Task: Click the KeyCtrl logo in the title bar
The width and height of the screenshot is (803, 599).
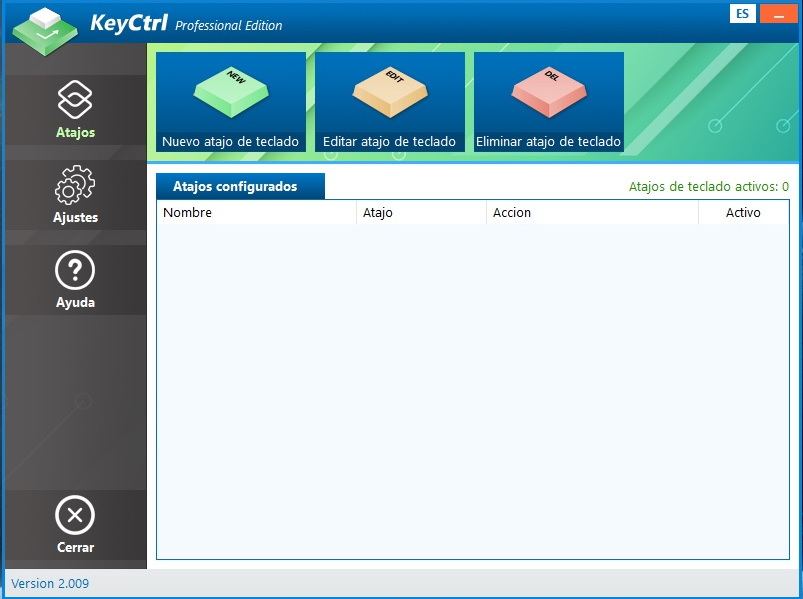Action: [x=45, y=31]
